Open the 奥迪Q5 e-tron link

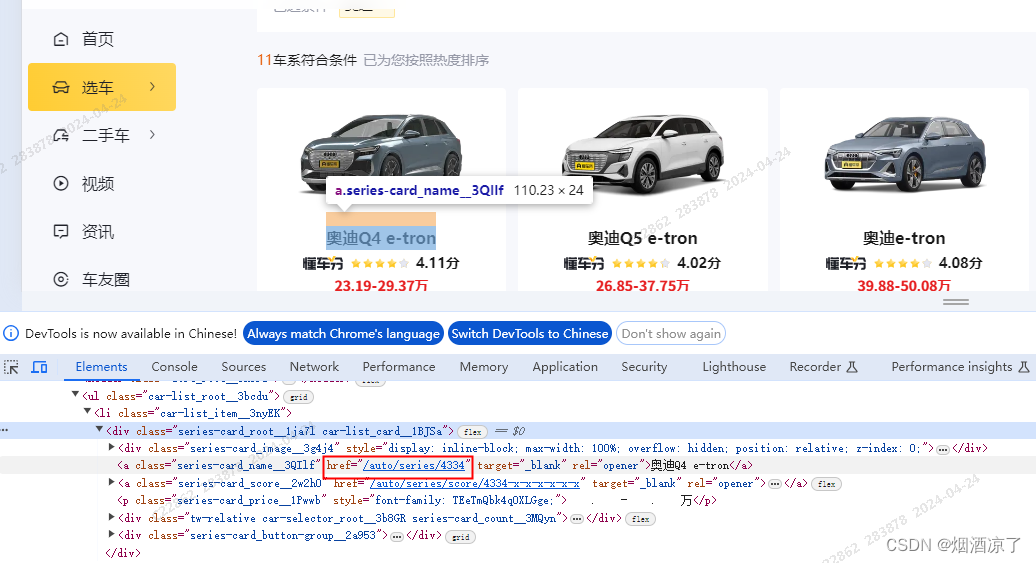click(x=642, y=238)
